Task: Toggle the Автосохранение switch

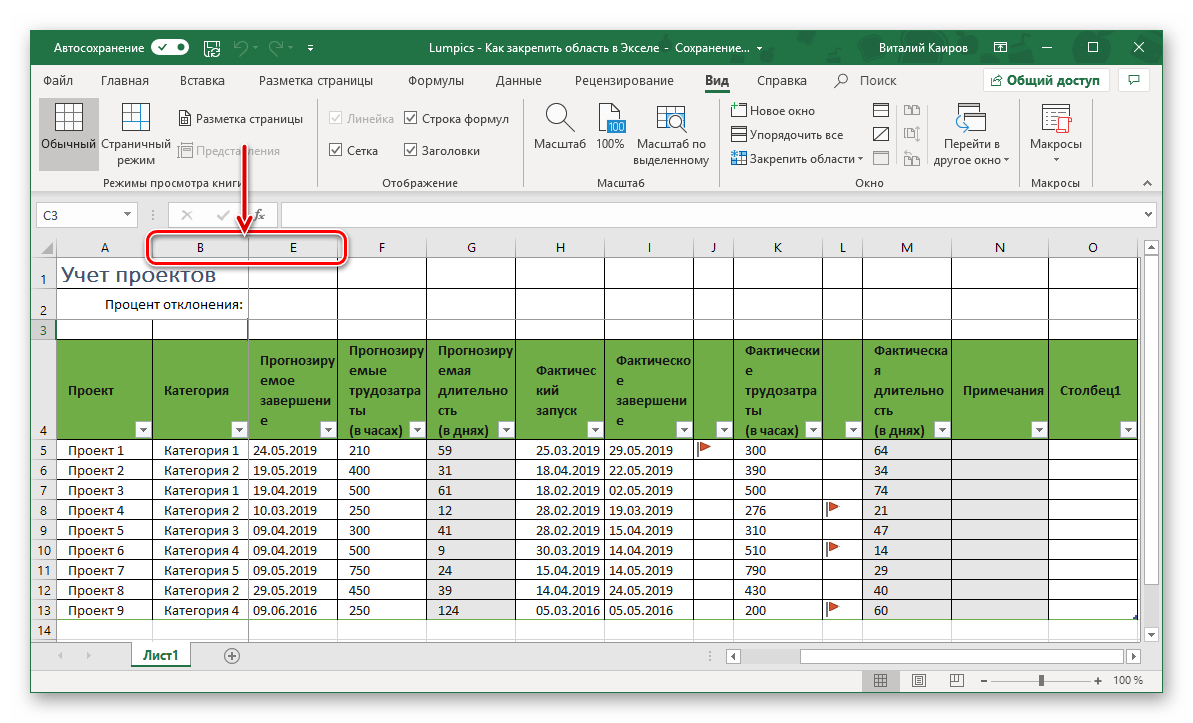Action: [170, 47]
